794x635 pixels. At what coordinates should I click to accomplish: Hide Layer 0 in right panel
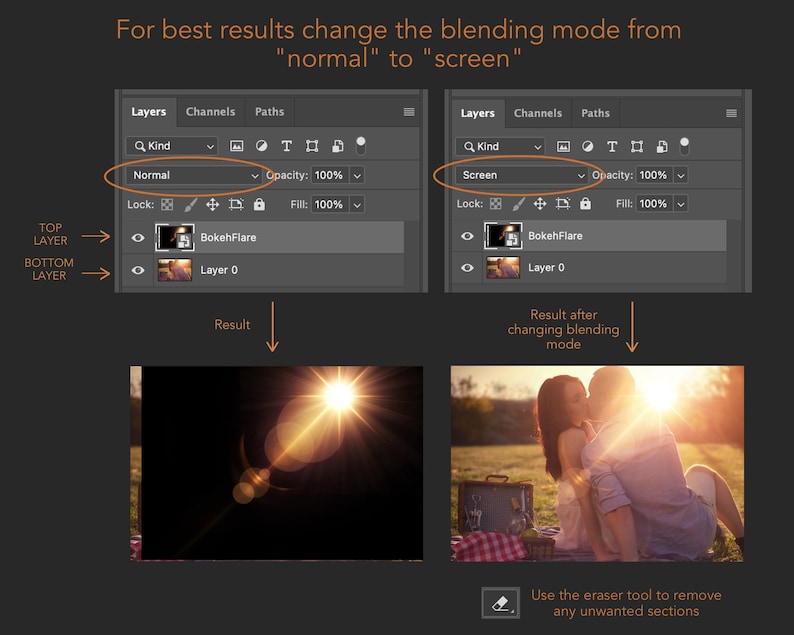click(x=467, y=267)
